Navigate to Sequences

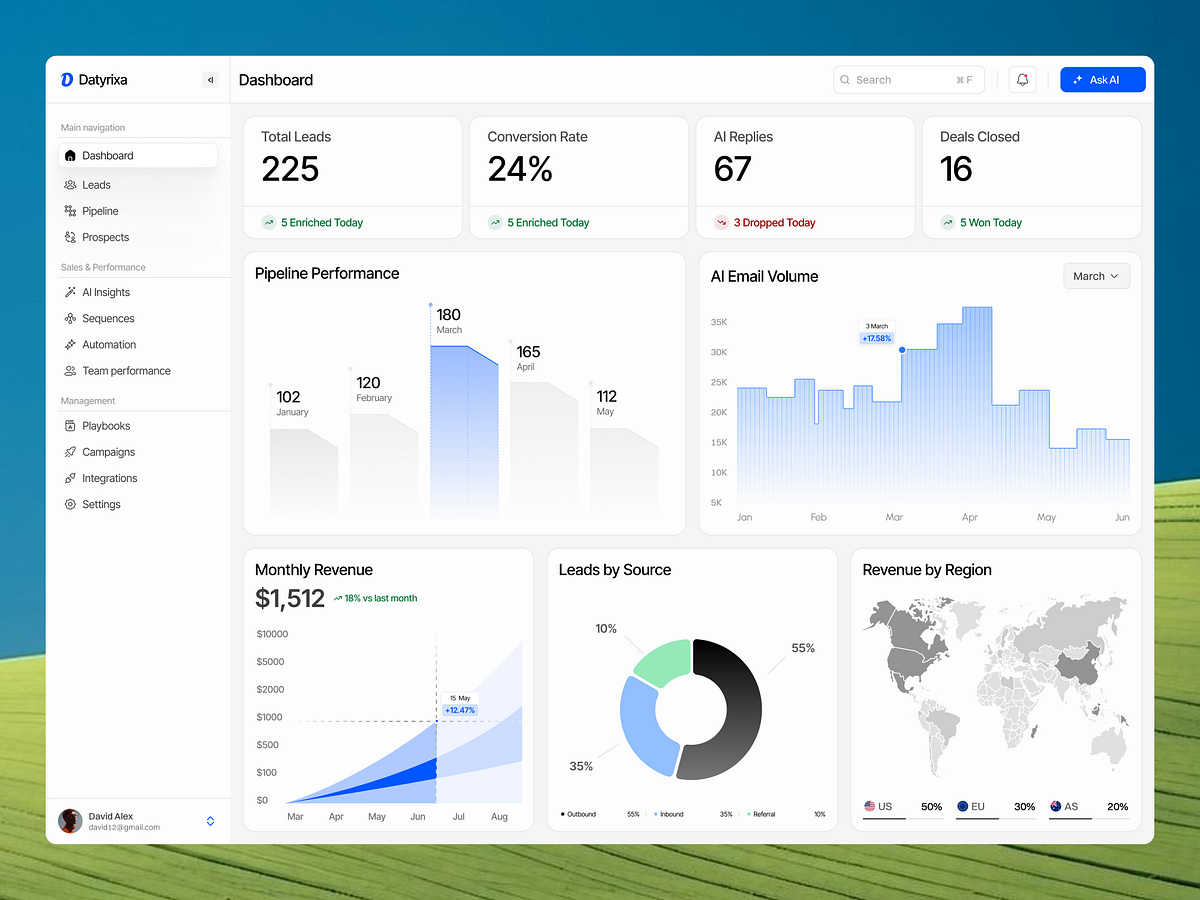(138, 318)
